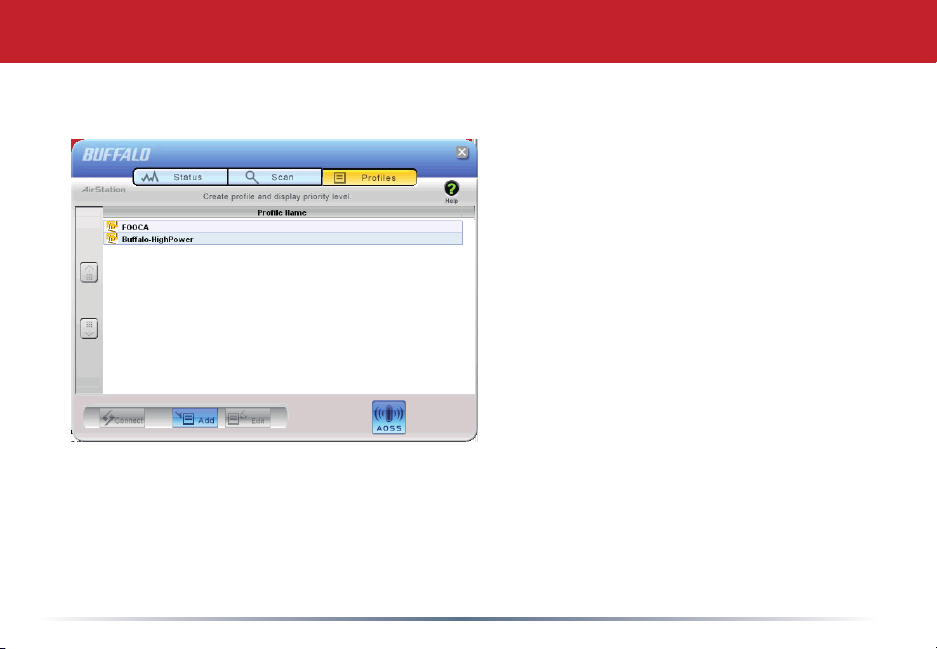Click the Profile Name column header
The width and height of the screenshot is (937, 649).
pyautogui.click(x=282, y=212)
